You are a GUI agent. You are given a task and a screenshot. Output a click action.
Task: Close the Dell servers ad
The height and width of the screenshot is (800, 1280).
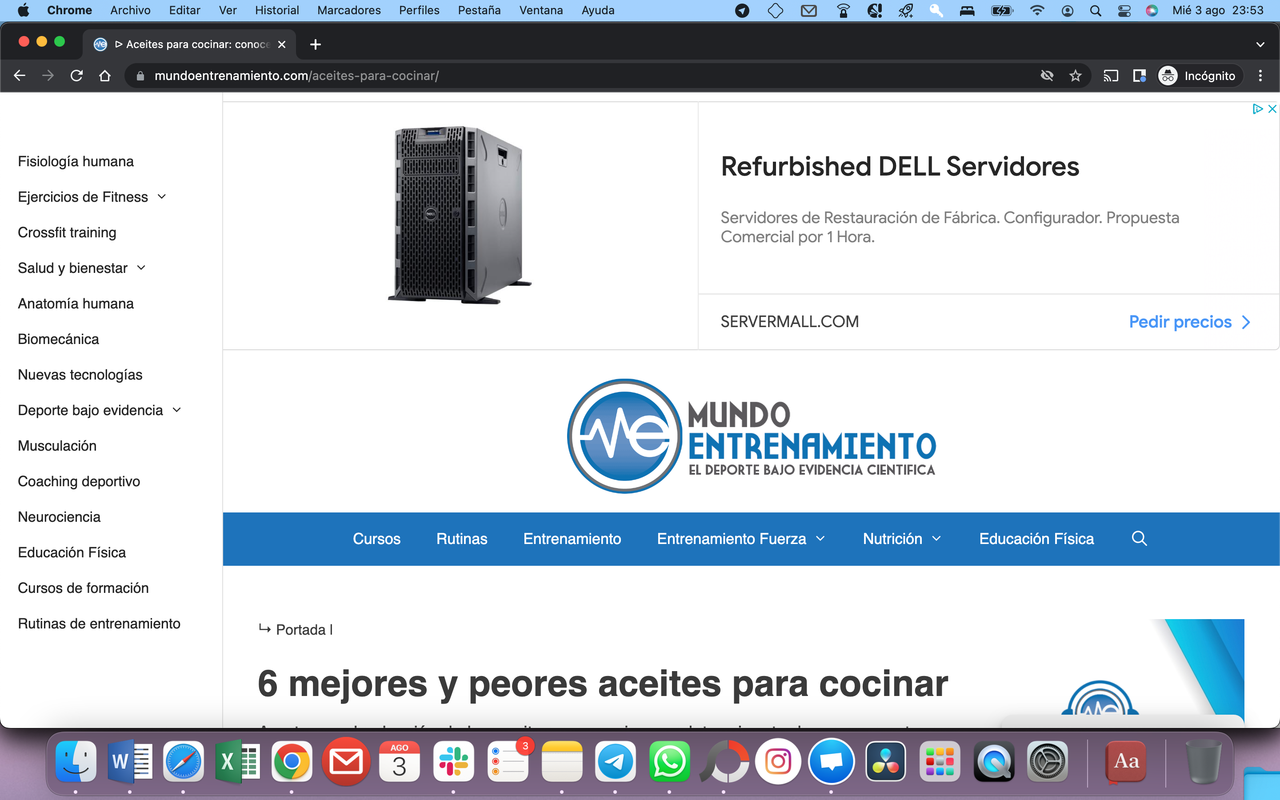(1272, 109)
